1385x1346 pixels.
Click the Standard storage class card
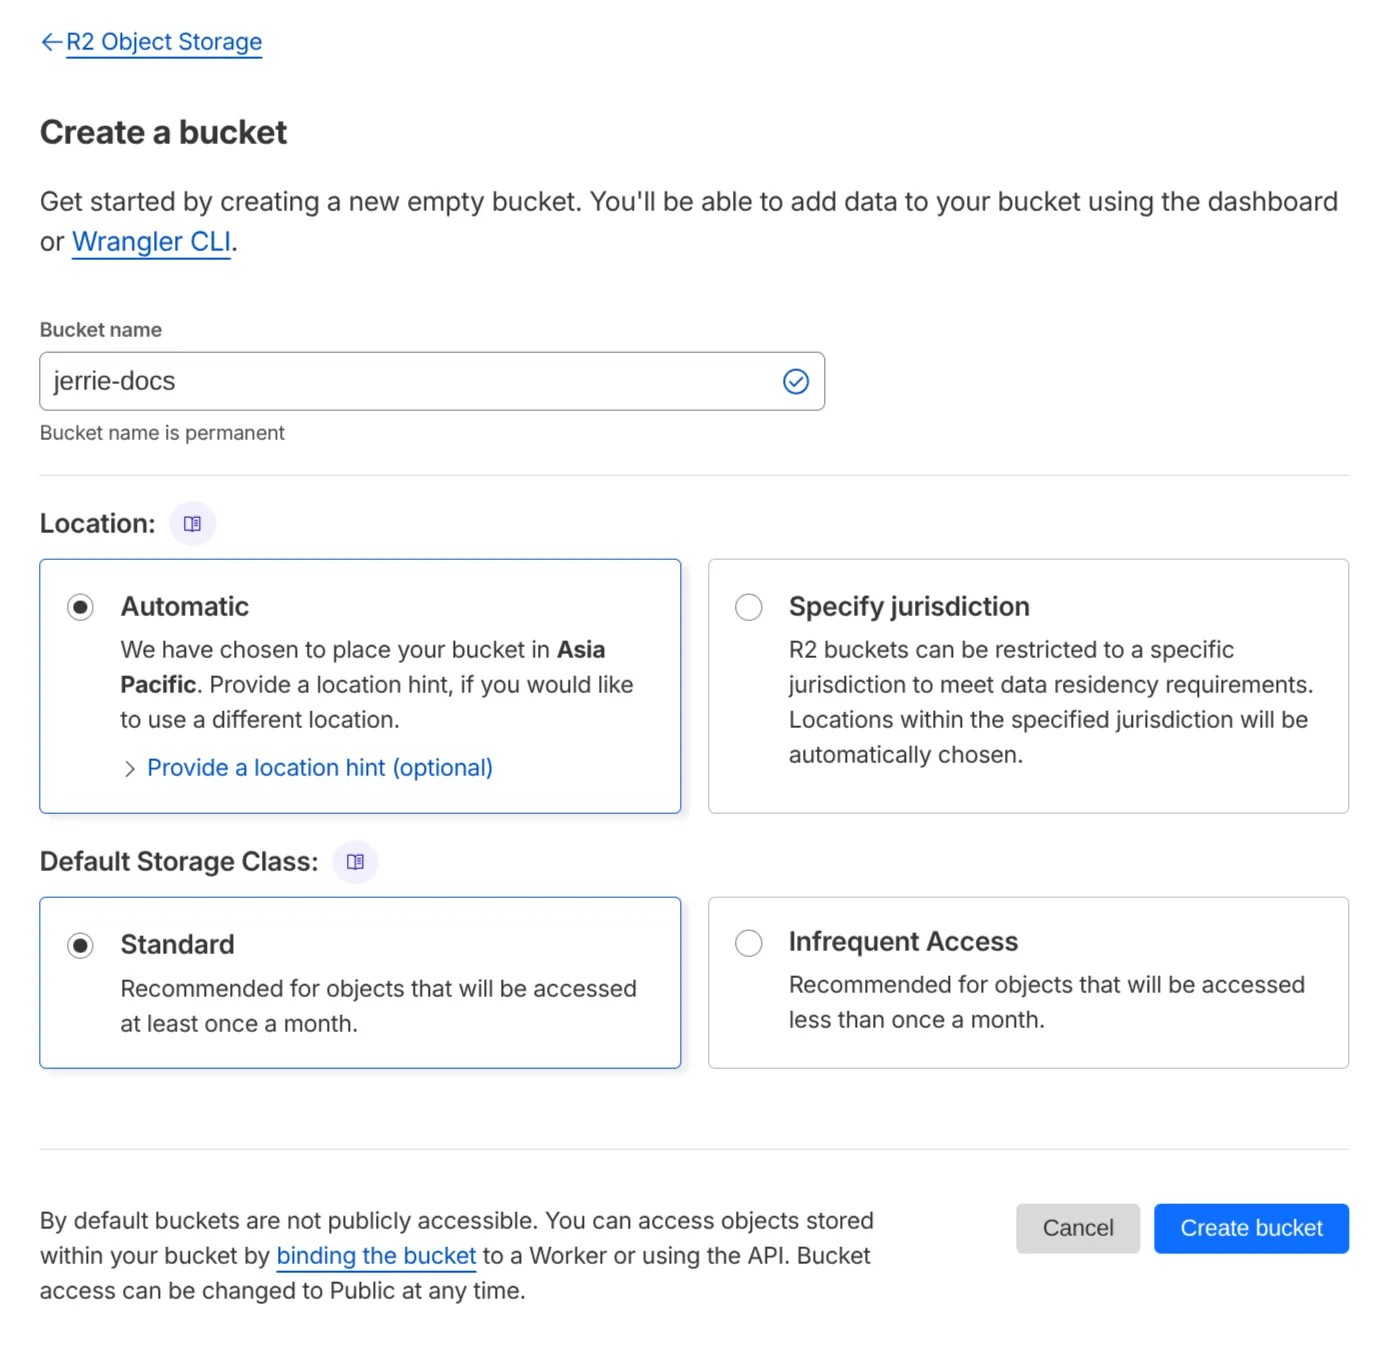[x=360, y=982]
